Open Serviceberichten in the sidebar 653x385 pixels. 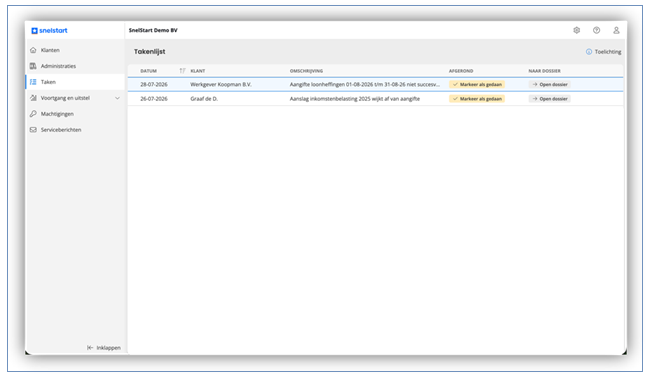click(x=75, y=130)
